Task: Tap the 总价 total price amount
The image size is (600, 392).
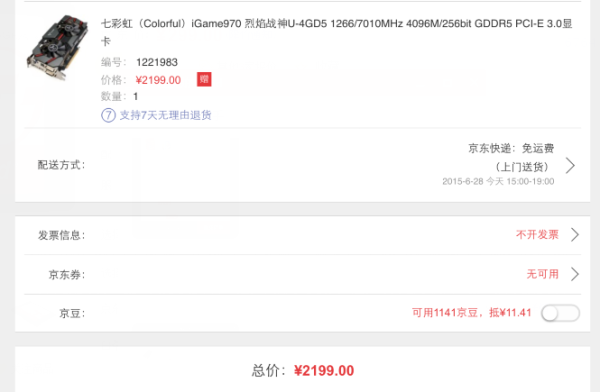Action: coord(324,371)
